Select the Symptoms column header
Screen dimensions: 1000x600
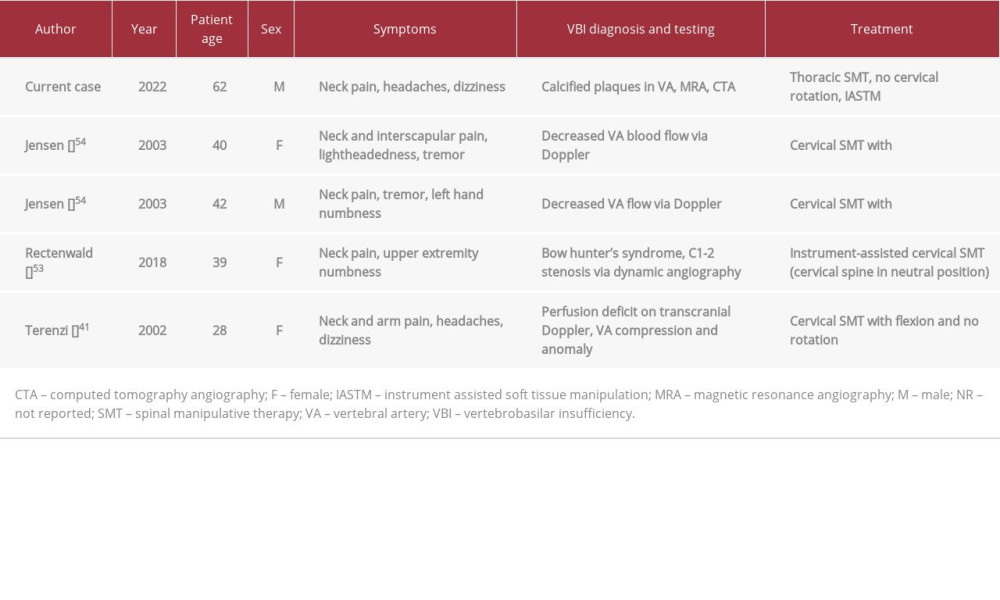tap(405, 29)
